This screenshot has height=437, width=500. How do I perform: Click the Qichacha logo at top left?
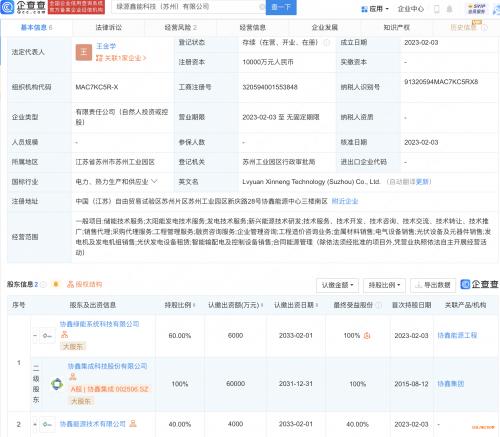pos(23,7)
